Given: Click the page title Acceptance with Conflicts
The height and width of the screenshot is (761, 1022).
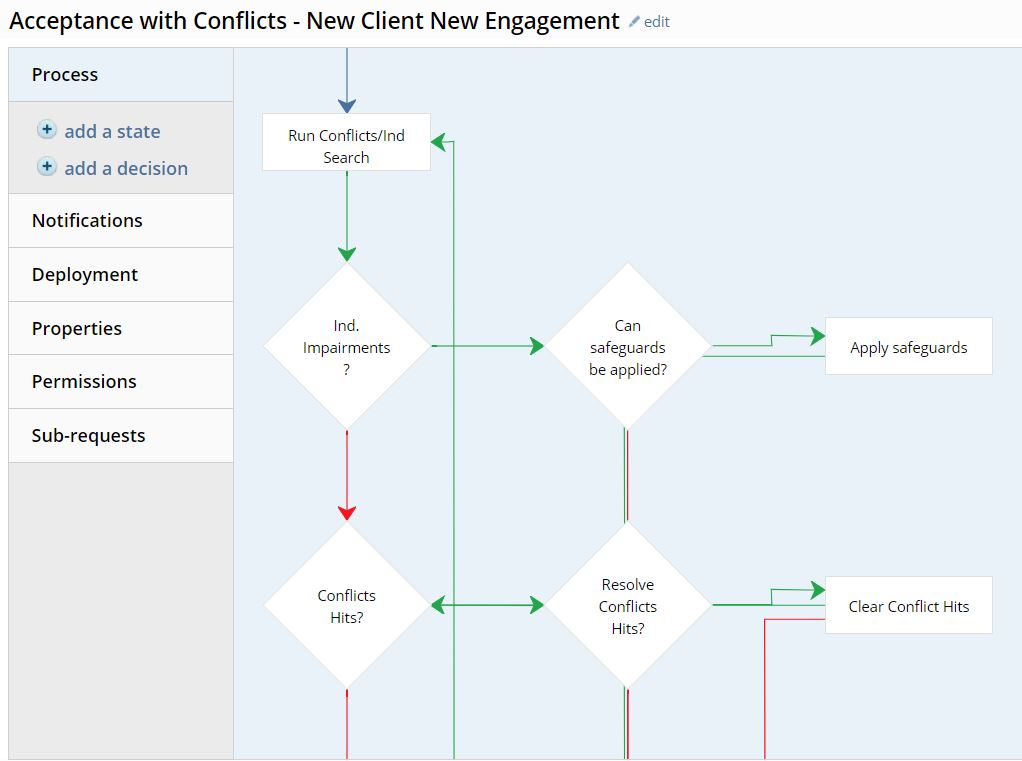Looking at the screenshot, I should (314, 21).
